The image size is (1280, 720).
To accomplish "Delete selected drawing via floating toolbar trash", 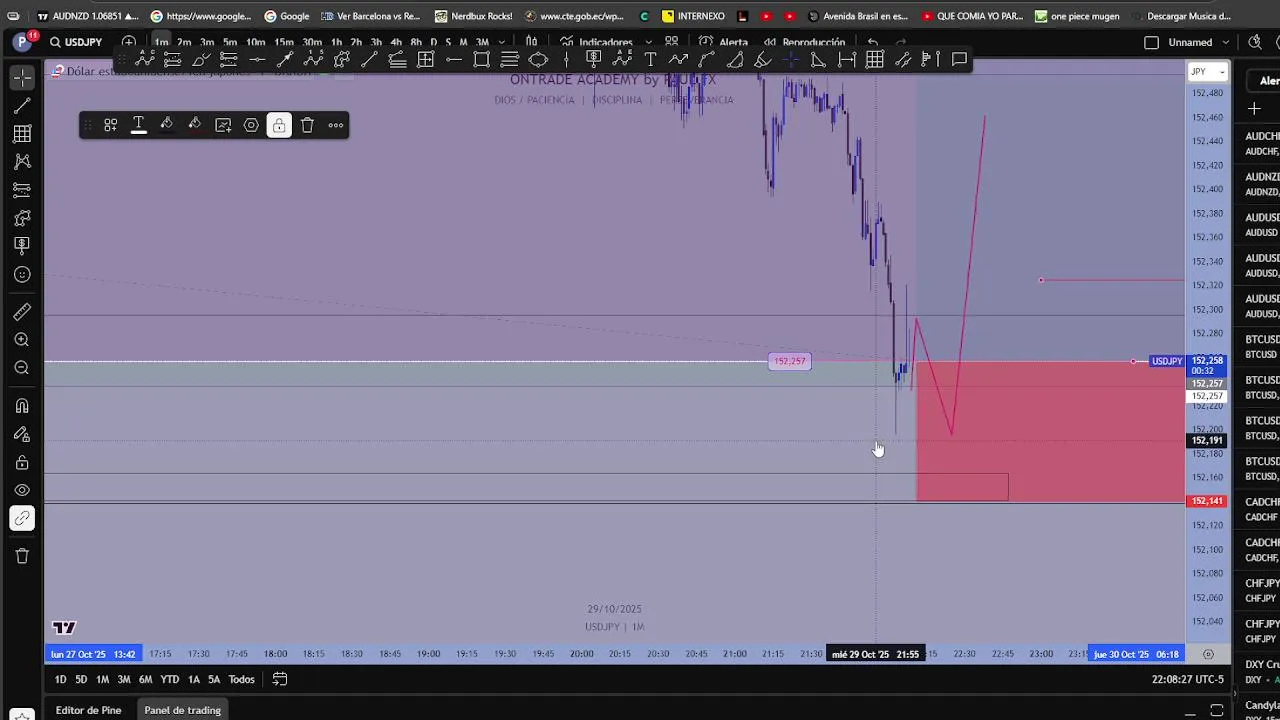I will pyautogui.click(x=307, y=125).
